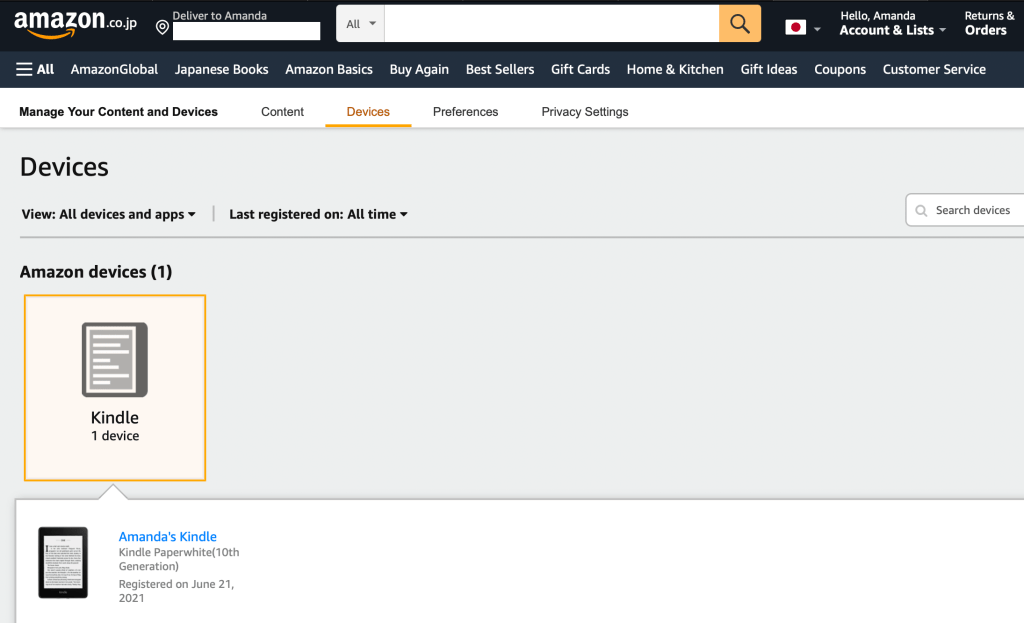Click the Kindle Paperwhite device thumbnail
The image size is (1024, 623).
point(63,562)
